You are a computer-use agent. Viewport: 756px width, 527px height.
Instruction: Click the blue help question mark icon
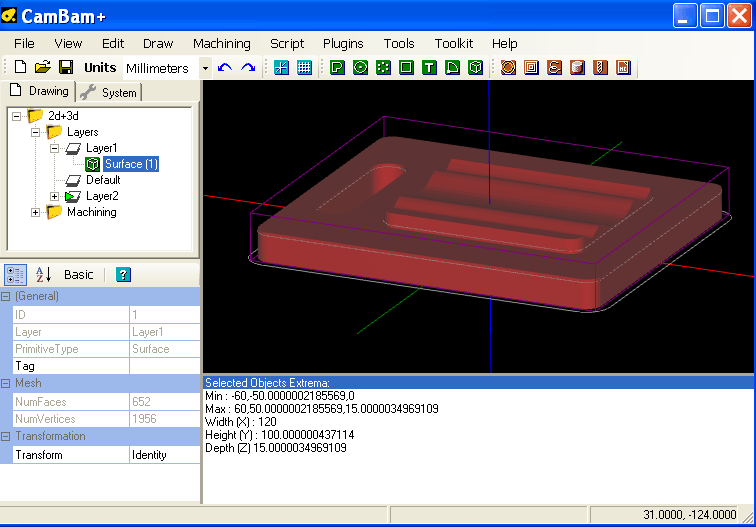tap(123, 274)
